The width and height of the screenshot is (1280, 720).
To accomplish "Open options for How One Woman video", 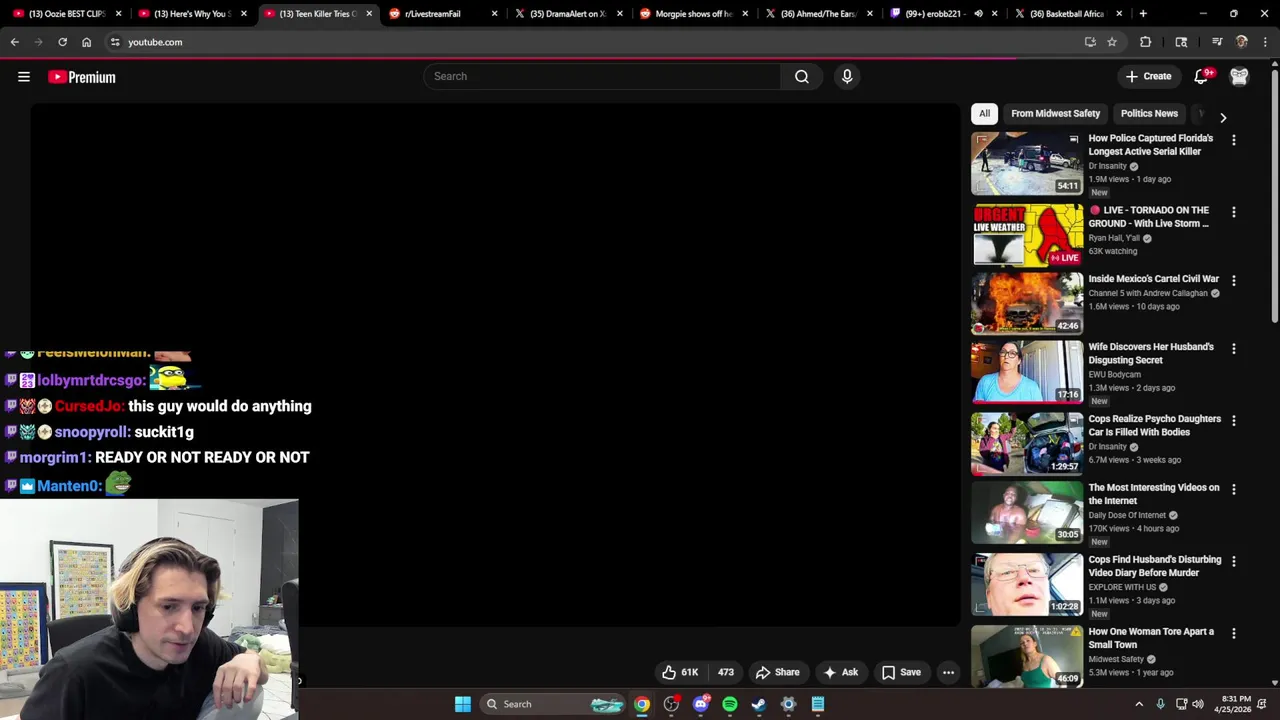I will [x=1233, y=634].
